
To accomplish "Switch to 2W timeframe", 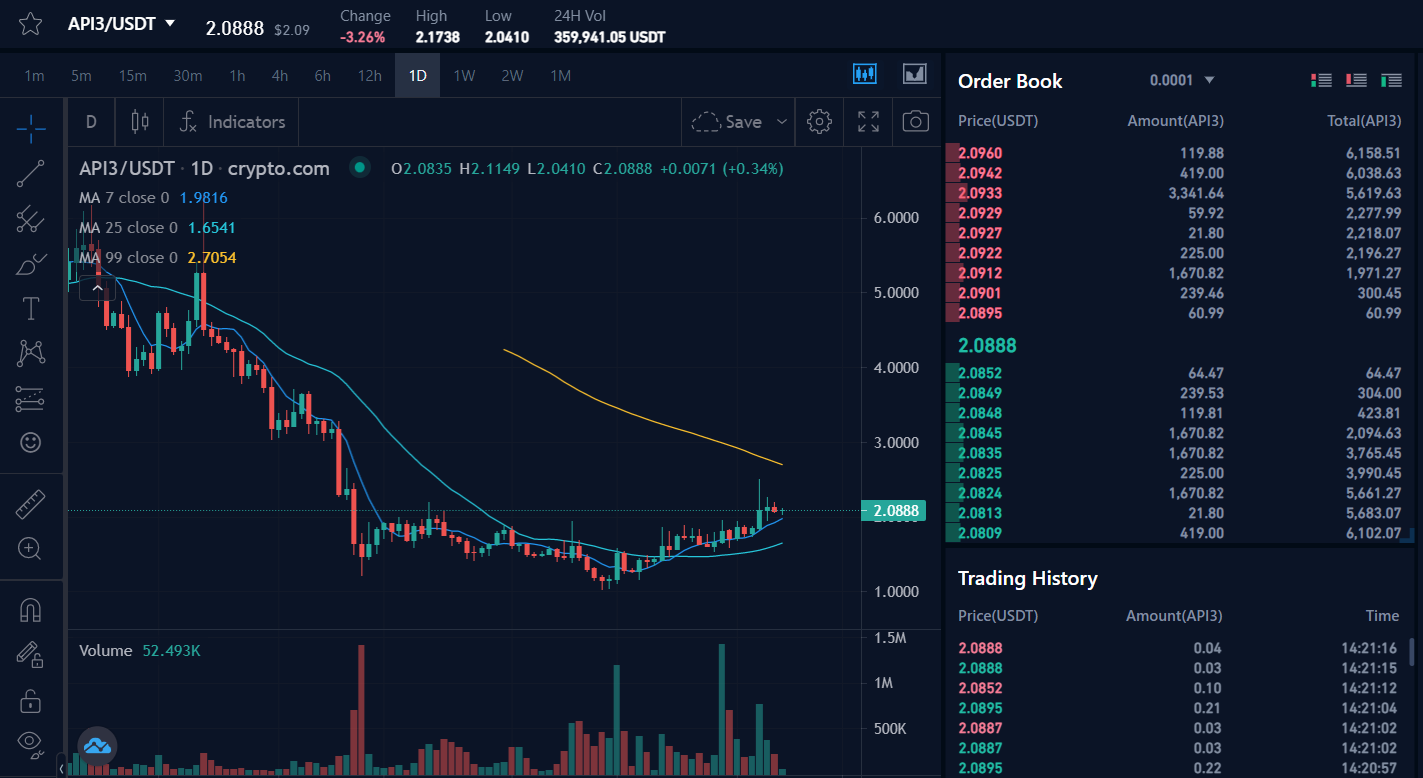I will click(512, 75).
